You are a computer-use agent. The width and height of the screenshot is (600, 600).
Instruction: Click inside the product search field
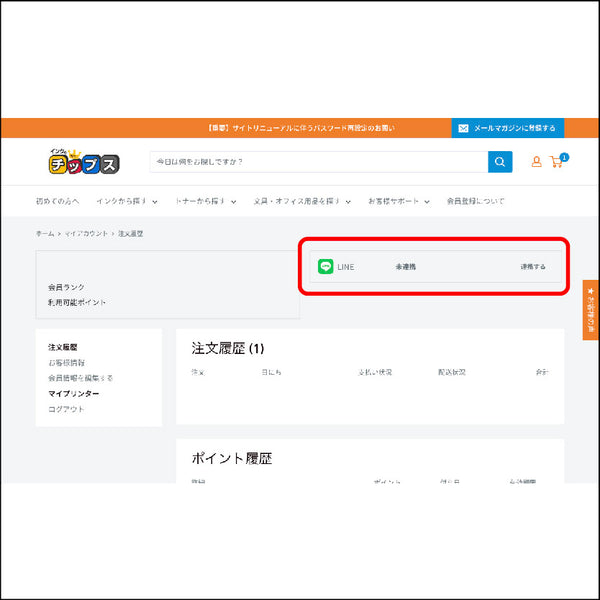318,162
